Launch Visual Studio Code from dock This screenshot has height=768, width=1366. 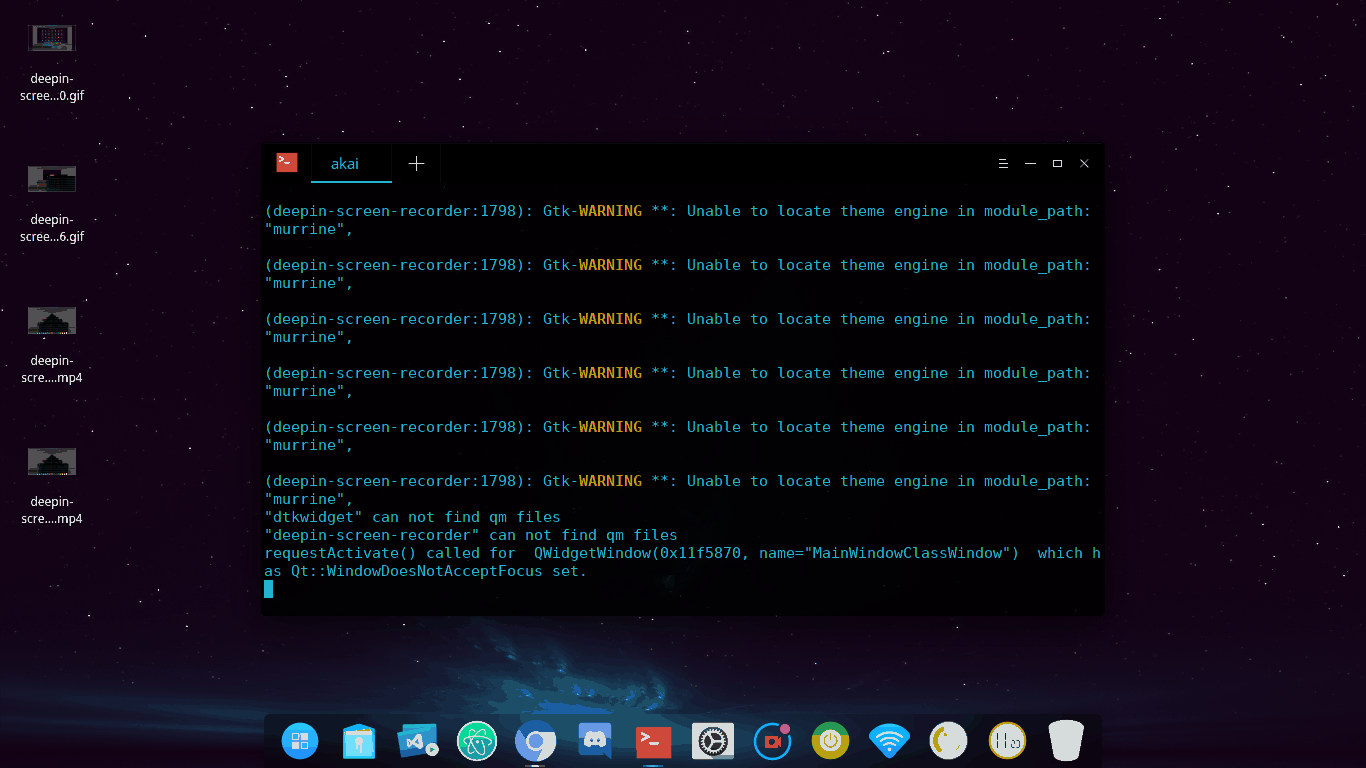418,741
